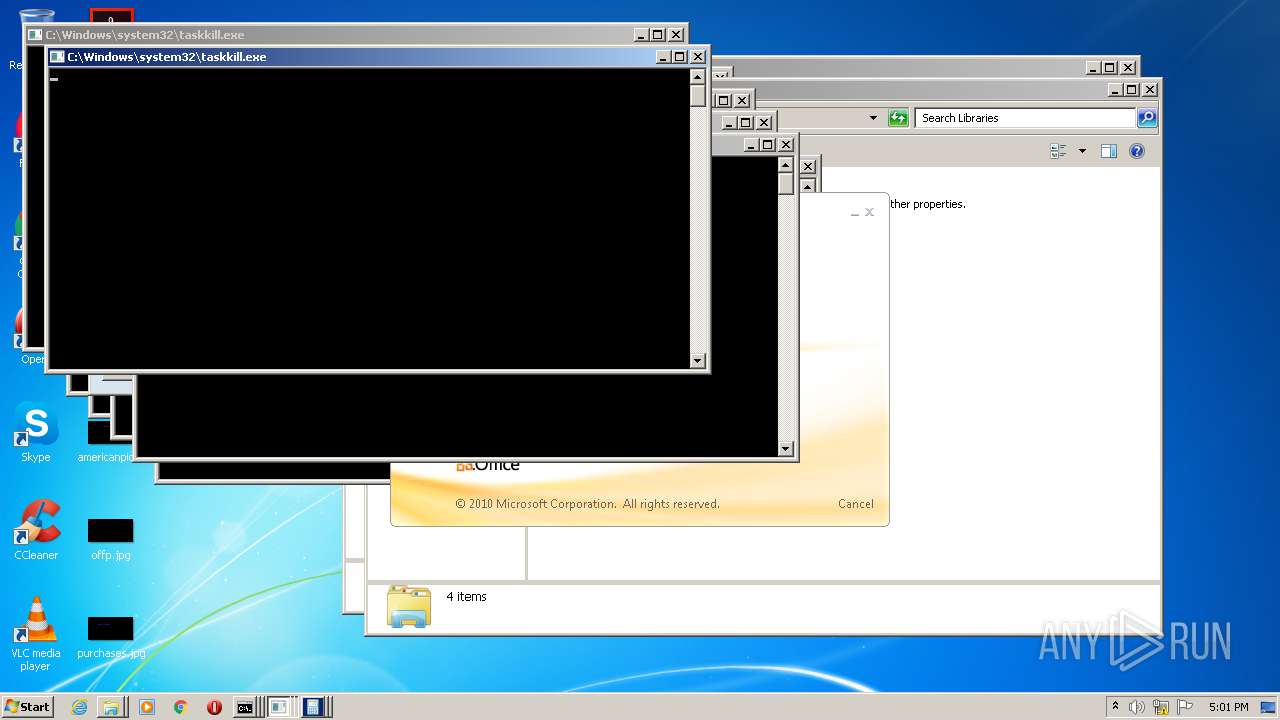Image resolution: width=1280 pixels, height=720 pixels.
Task: Switch to the command prompt taskbar group
Action: (x=245, y=707)
